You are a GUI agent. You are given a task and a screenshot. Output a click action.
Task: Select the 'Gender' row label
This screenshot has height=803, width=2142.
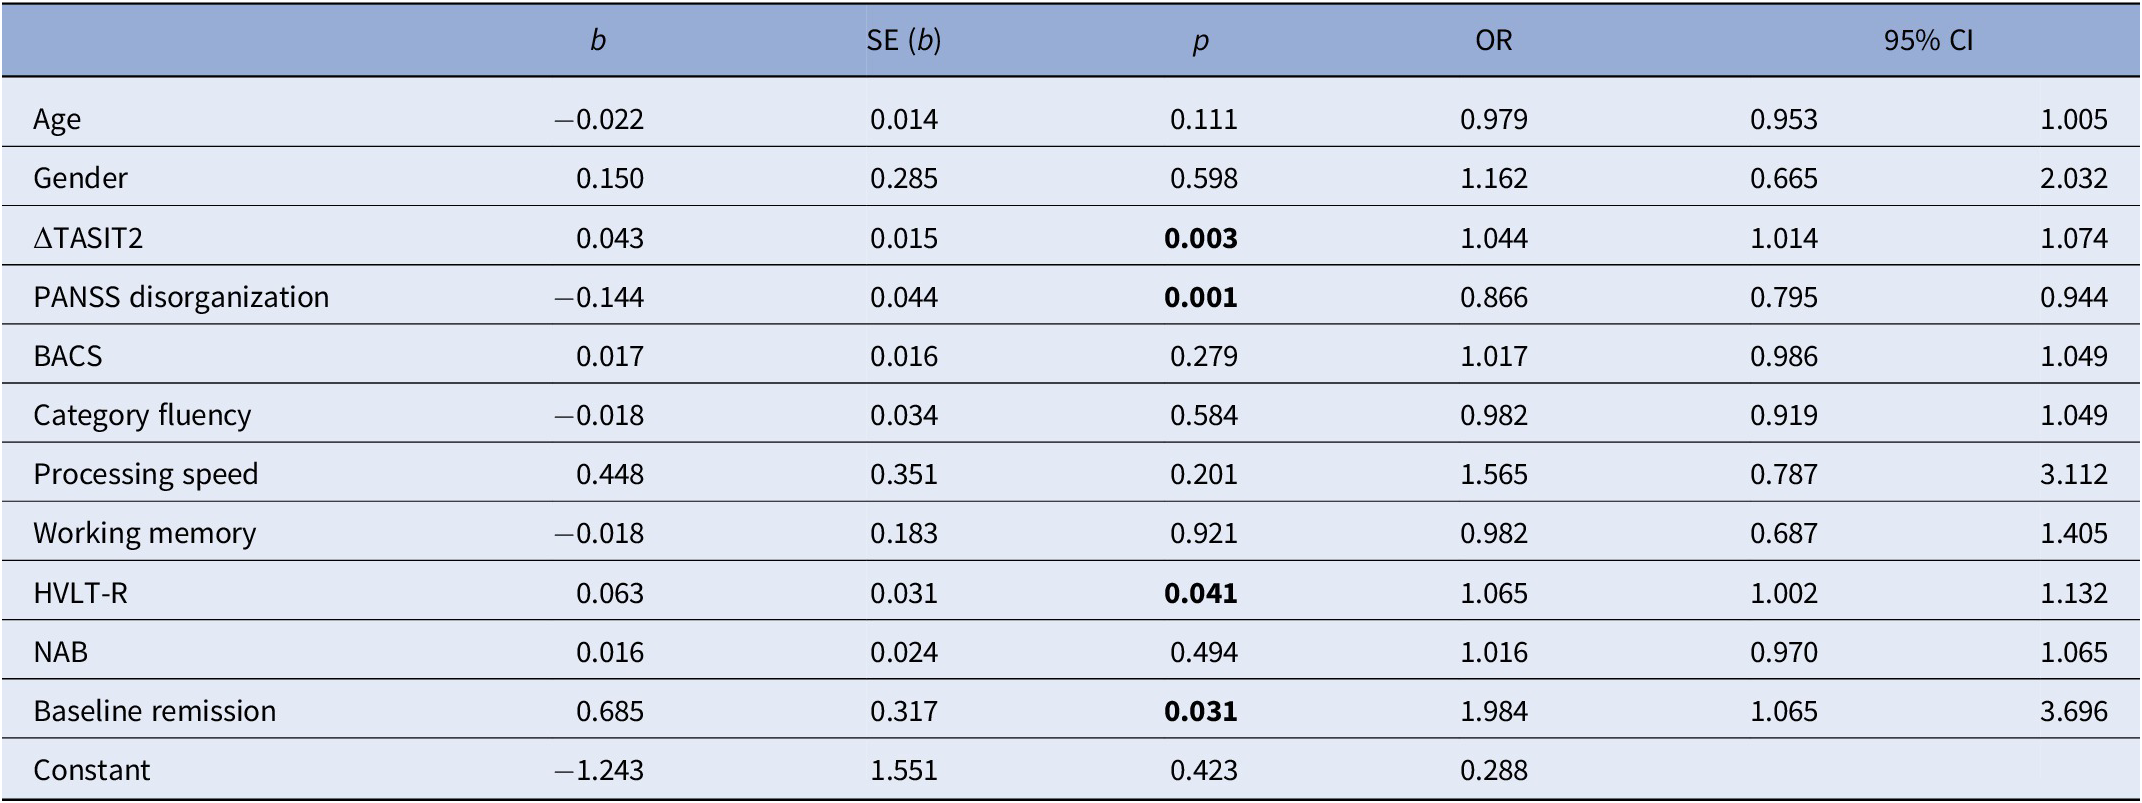(80, 179)
